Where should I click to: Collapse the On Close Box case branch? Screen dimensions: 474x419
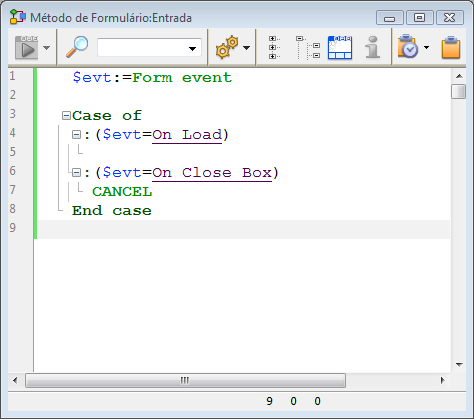click(x=76, y=173)
